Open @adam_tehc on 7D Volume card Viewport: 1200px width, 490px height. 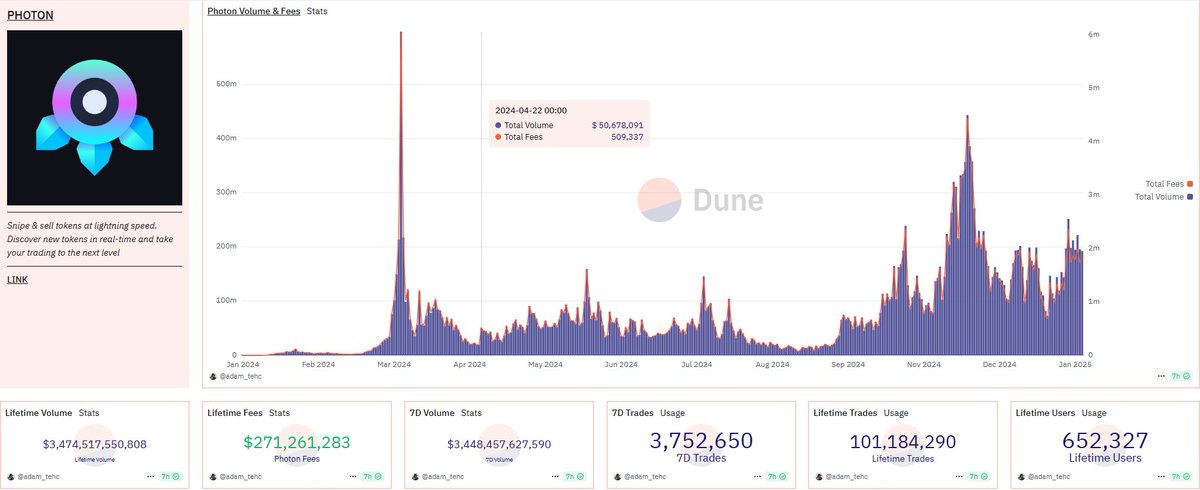point(441,477)
